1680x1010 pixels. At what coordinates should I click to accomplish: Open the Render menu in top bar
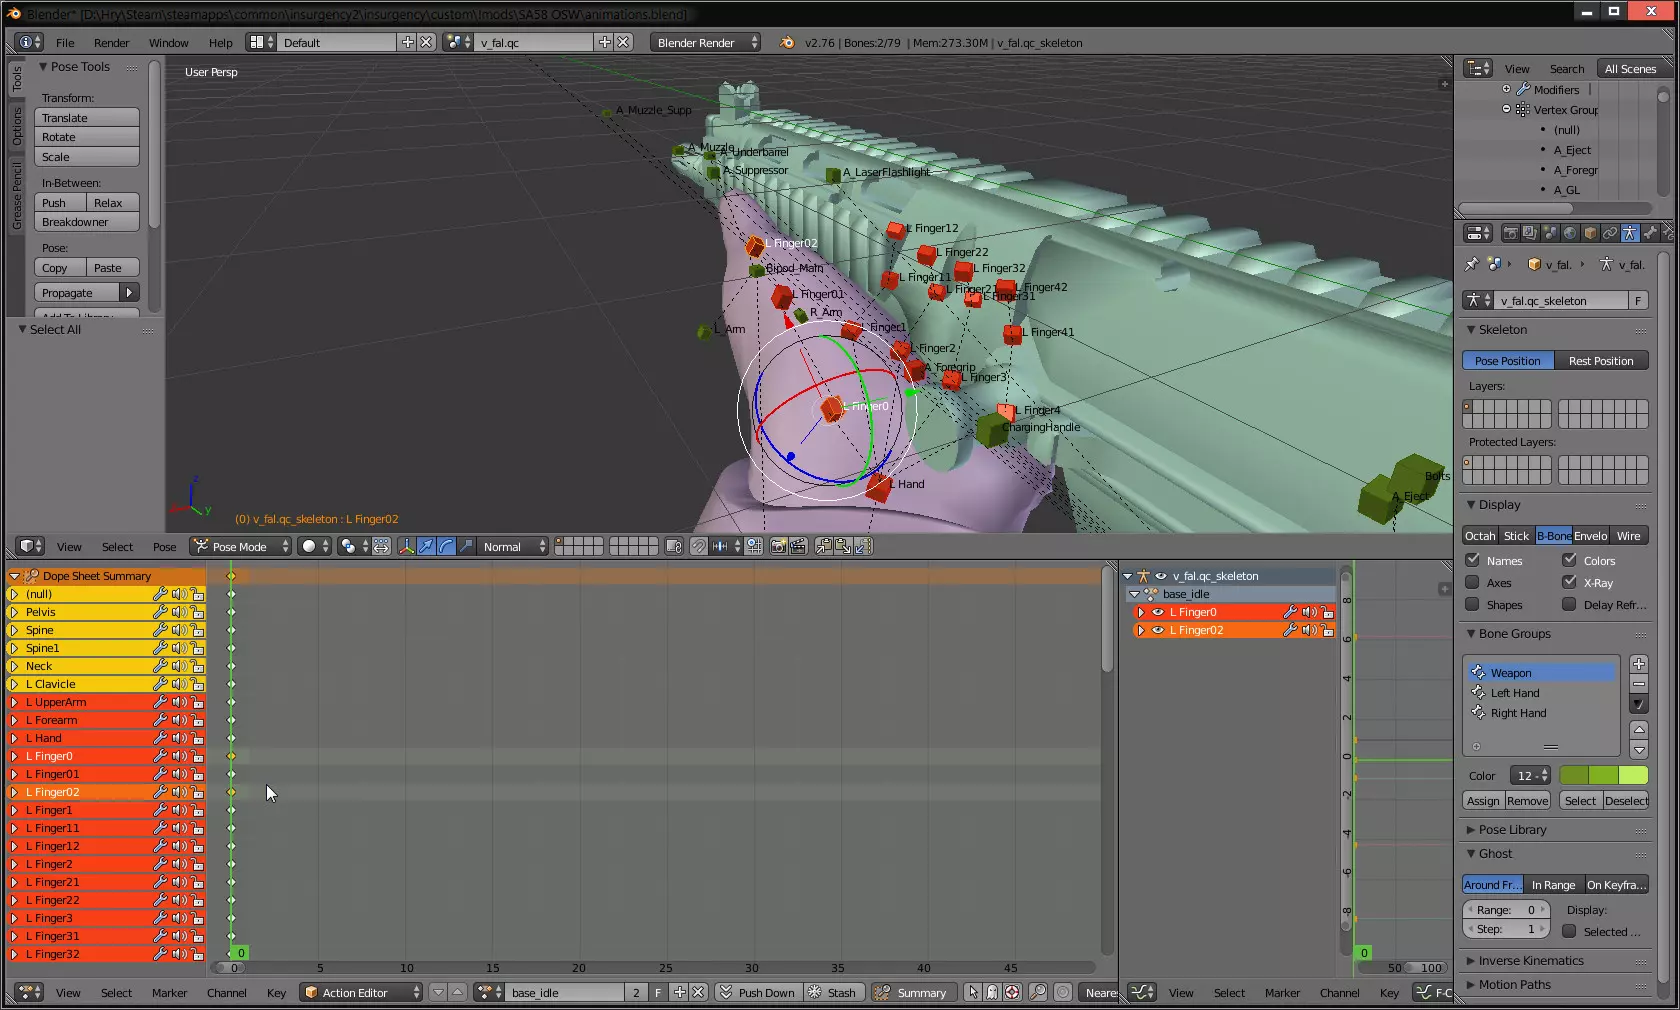pyautogui.click(x=111, y=43)
